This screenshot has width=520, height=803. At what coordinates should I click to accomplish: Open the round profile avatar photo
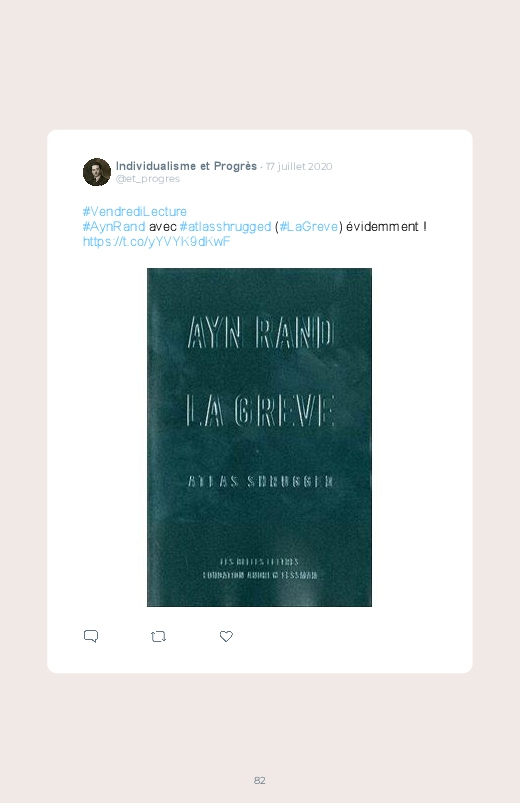97,172
